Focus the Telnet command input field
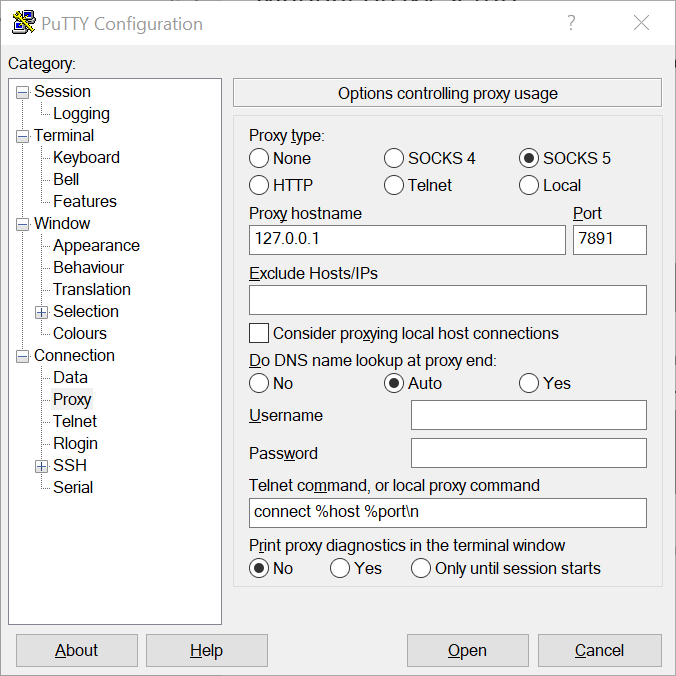This screenshot has width=676, height=676. (448, 513)
